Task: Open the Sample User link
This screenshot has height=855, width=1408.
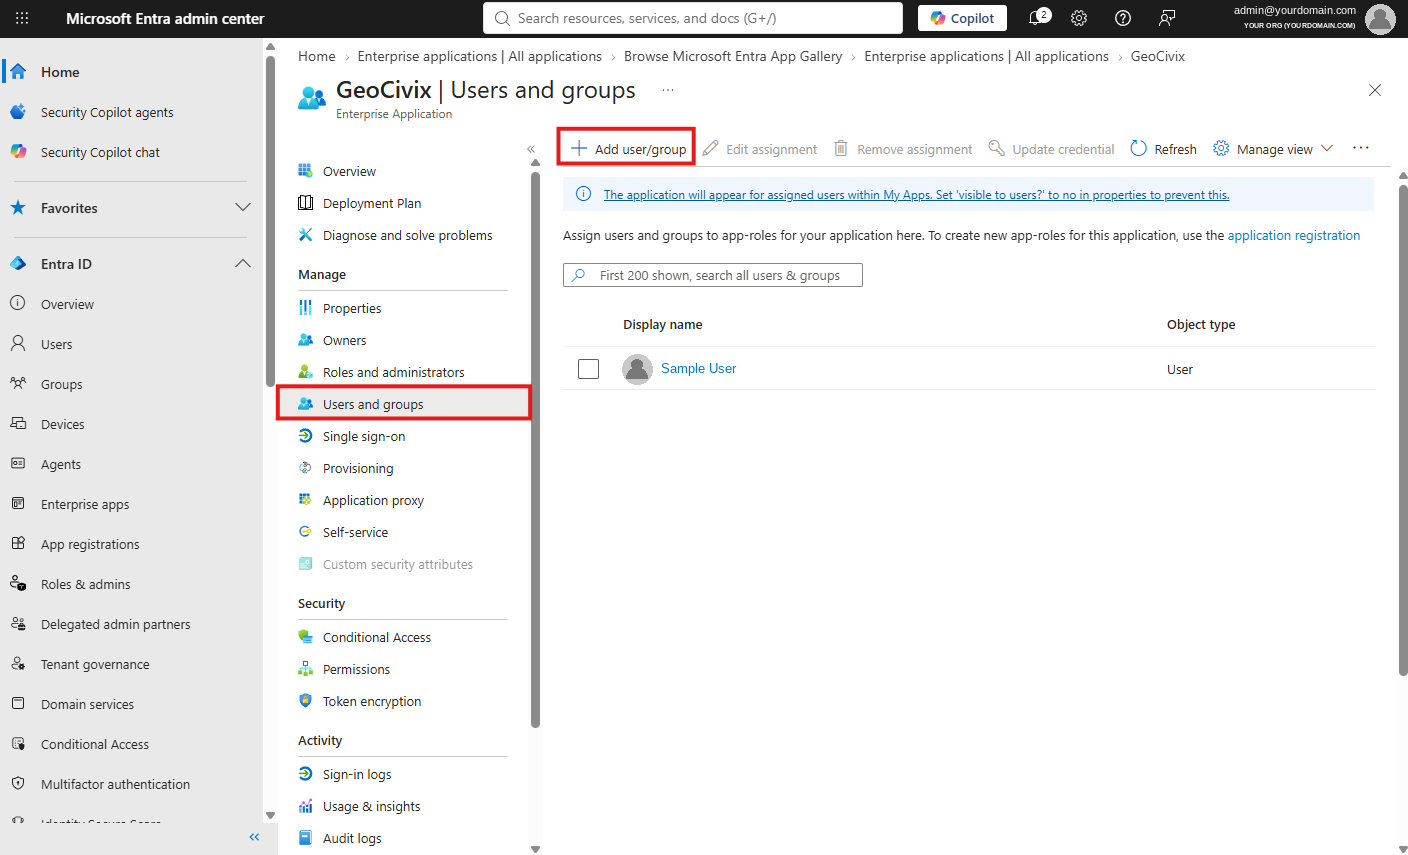Action: [x=698, y=368]
